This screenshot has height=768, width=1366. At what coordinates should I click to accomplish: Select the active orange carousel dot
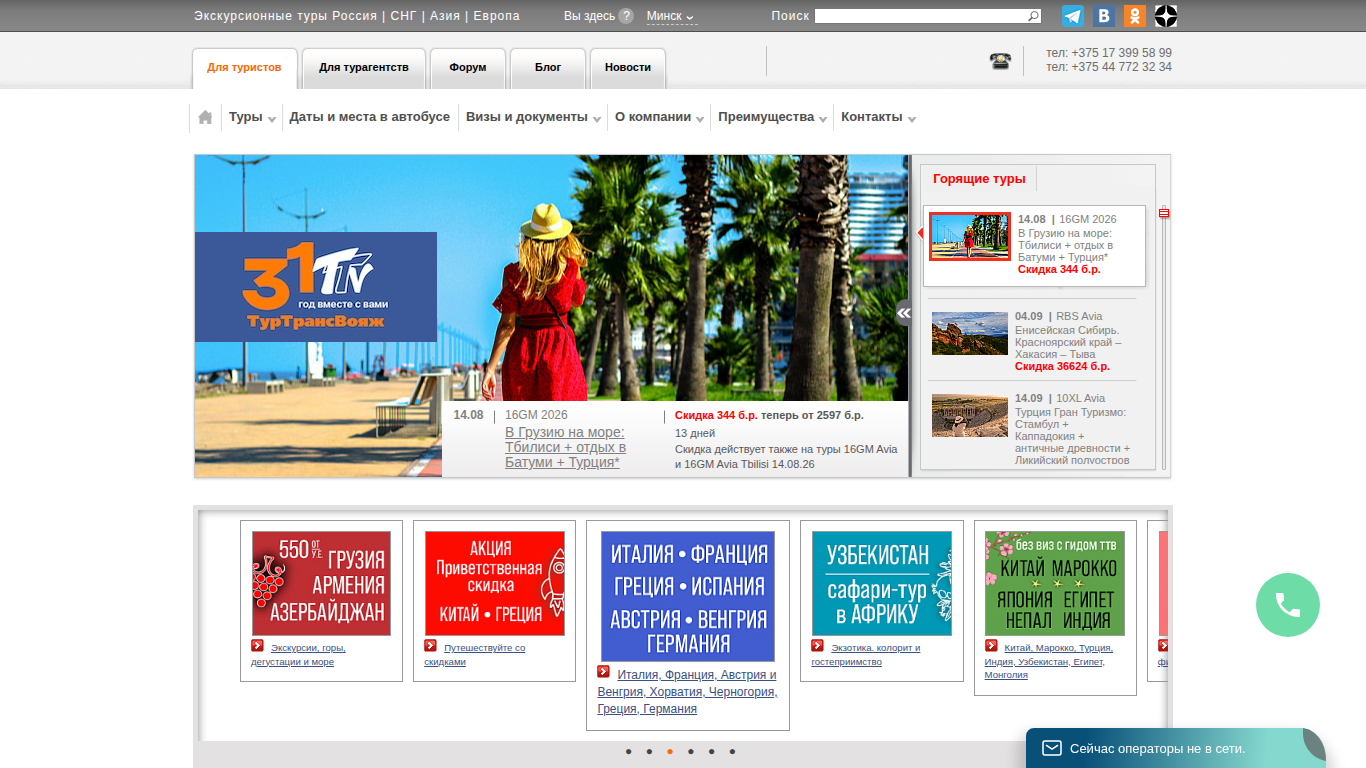(670, 751)
